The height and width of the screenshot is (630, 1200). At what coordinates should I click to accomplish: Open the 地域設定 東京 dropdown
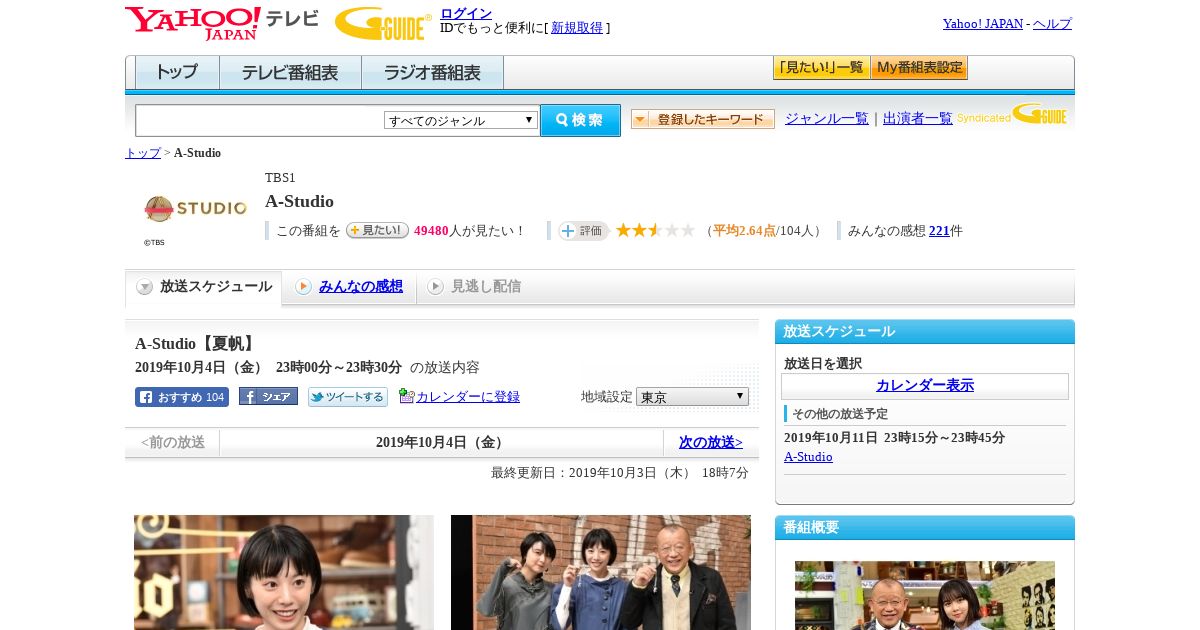tap(692, 397)
